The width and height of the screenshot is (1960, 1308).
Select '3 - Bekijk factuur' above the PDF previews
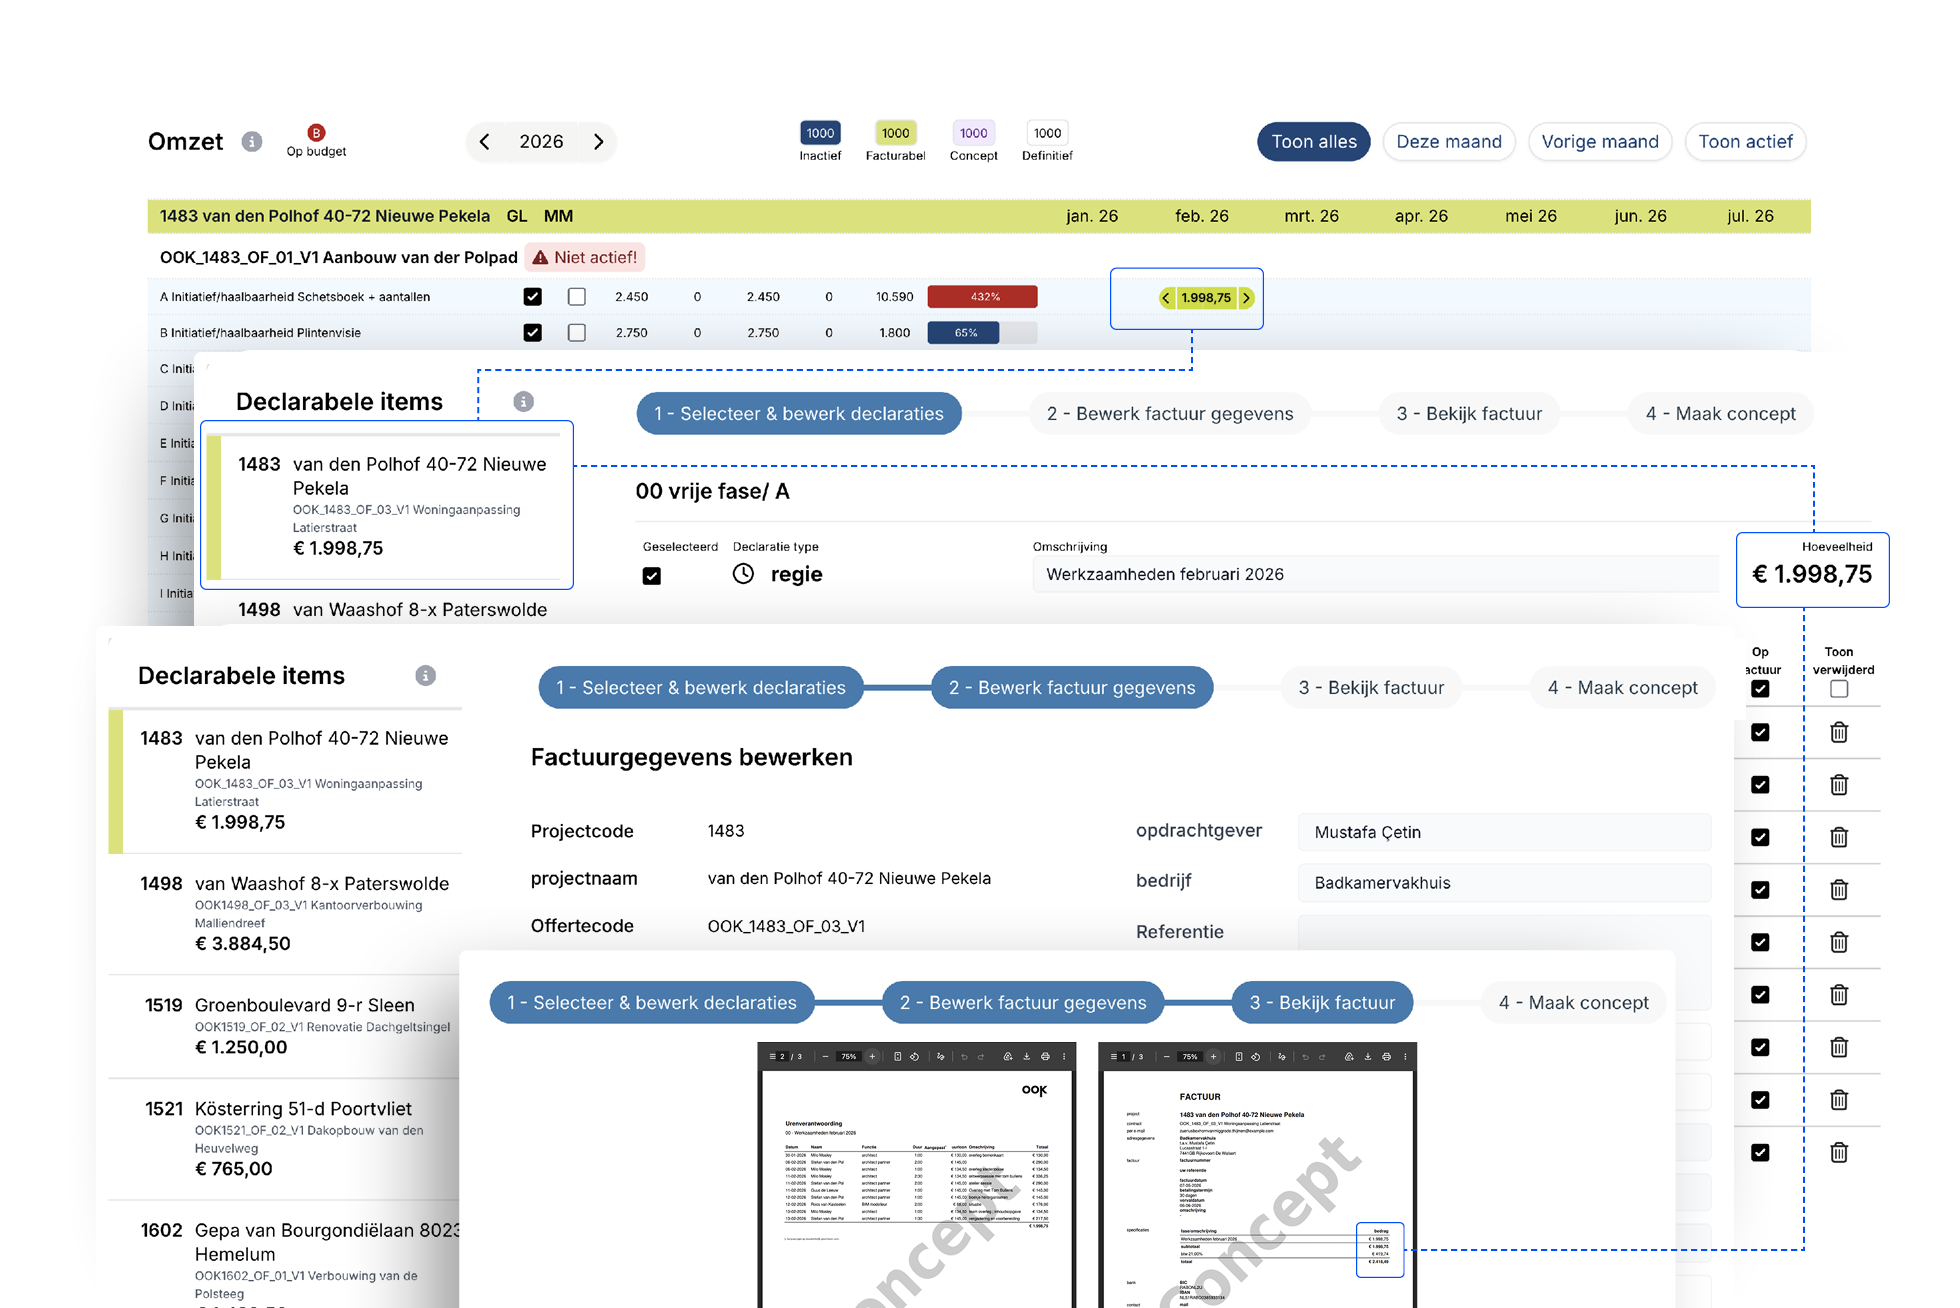(1322, 1003)
